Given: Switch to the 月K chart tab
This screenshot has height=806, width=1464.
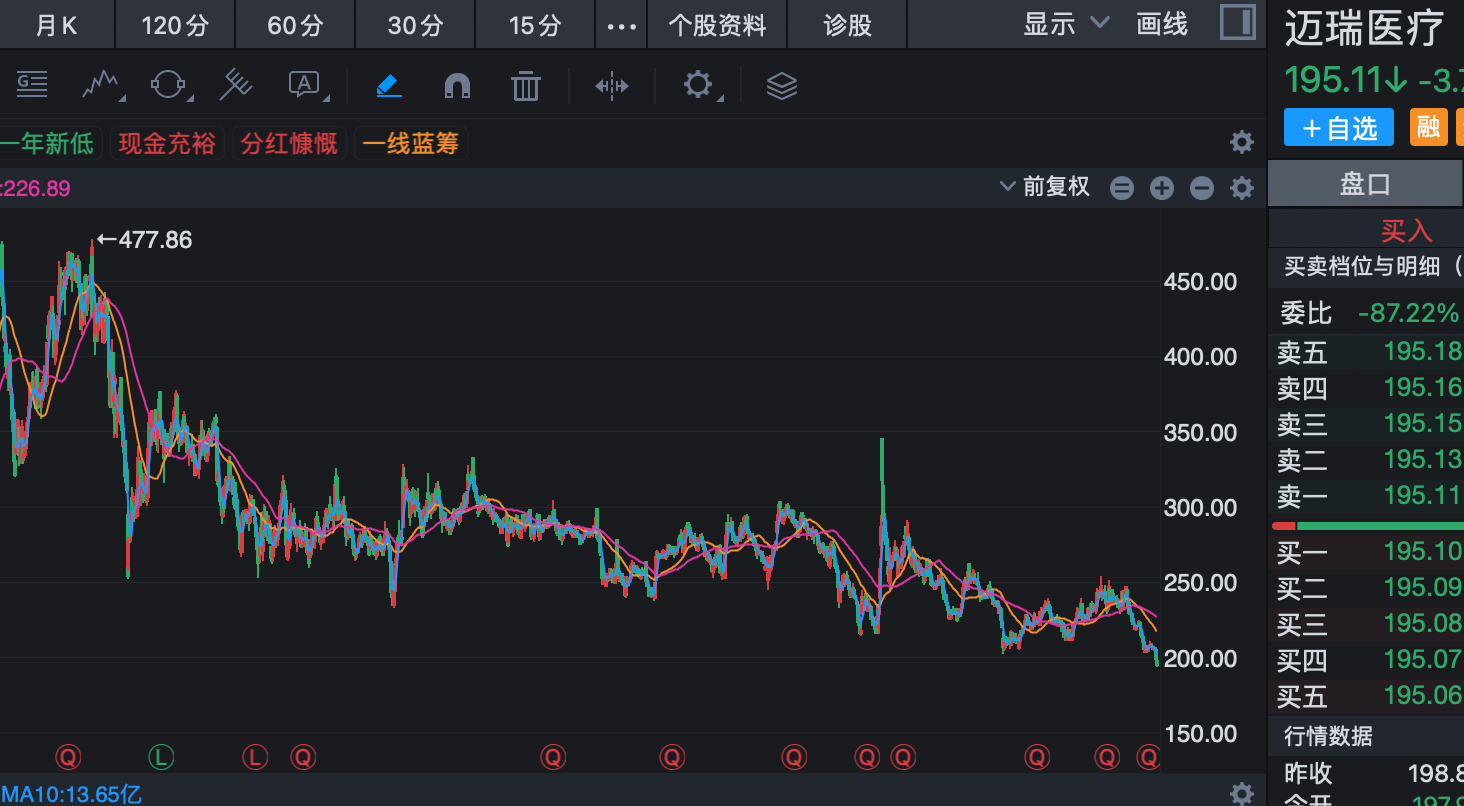Looking at the screenshot, I should coord(57,25).
